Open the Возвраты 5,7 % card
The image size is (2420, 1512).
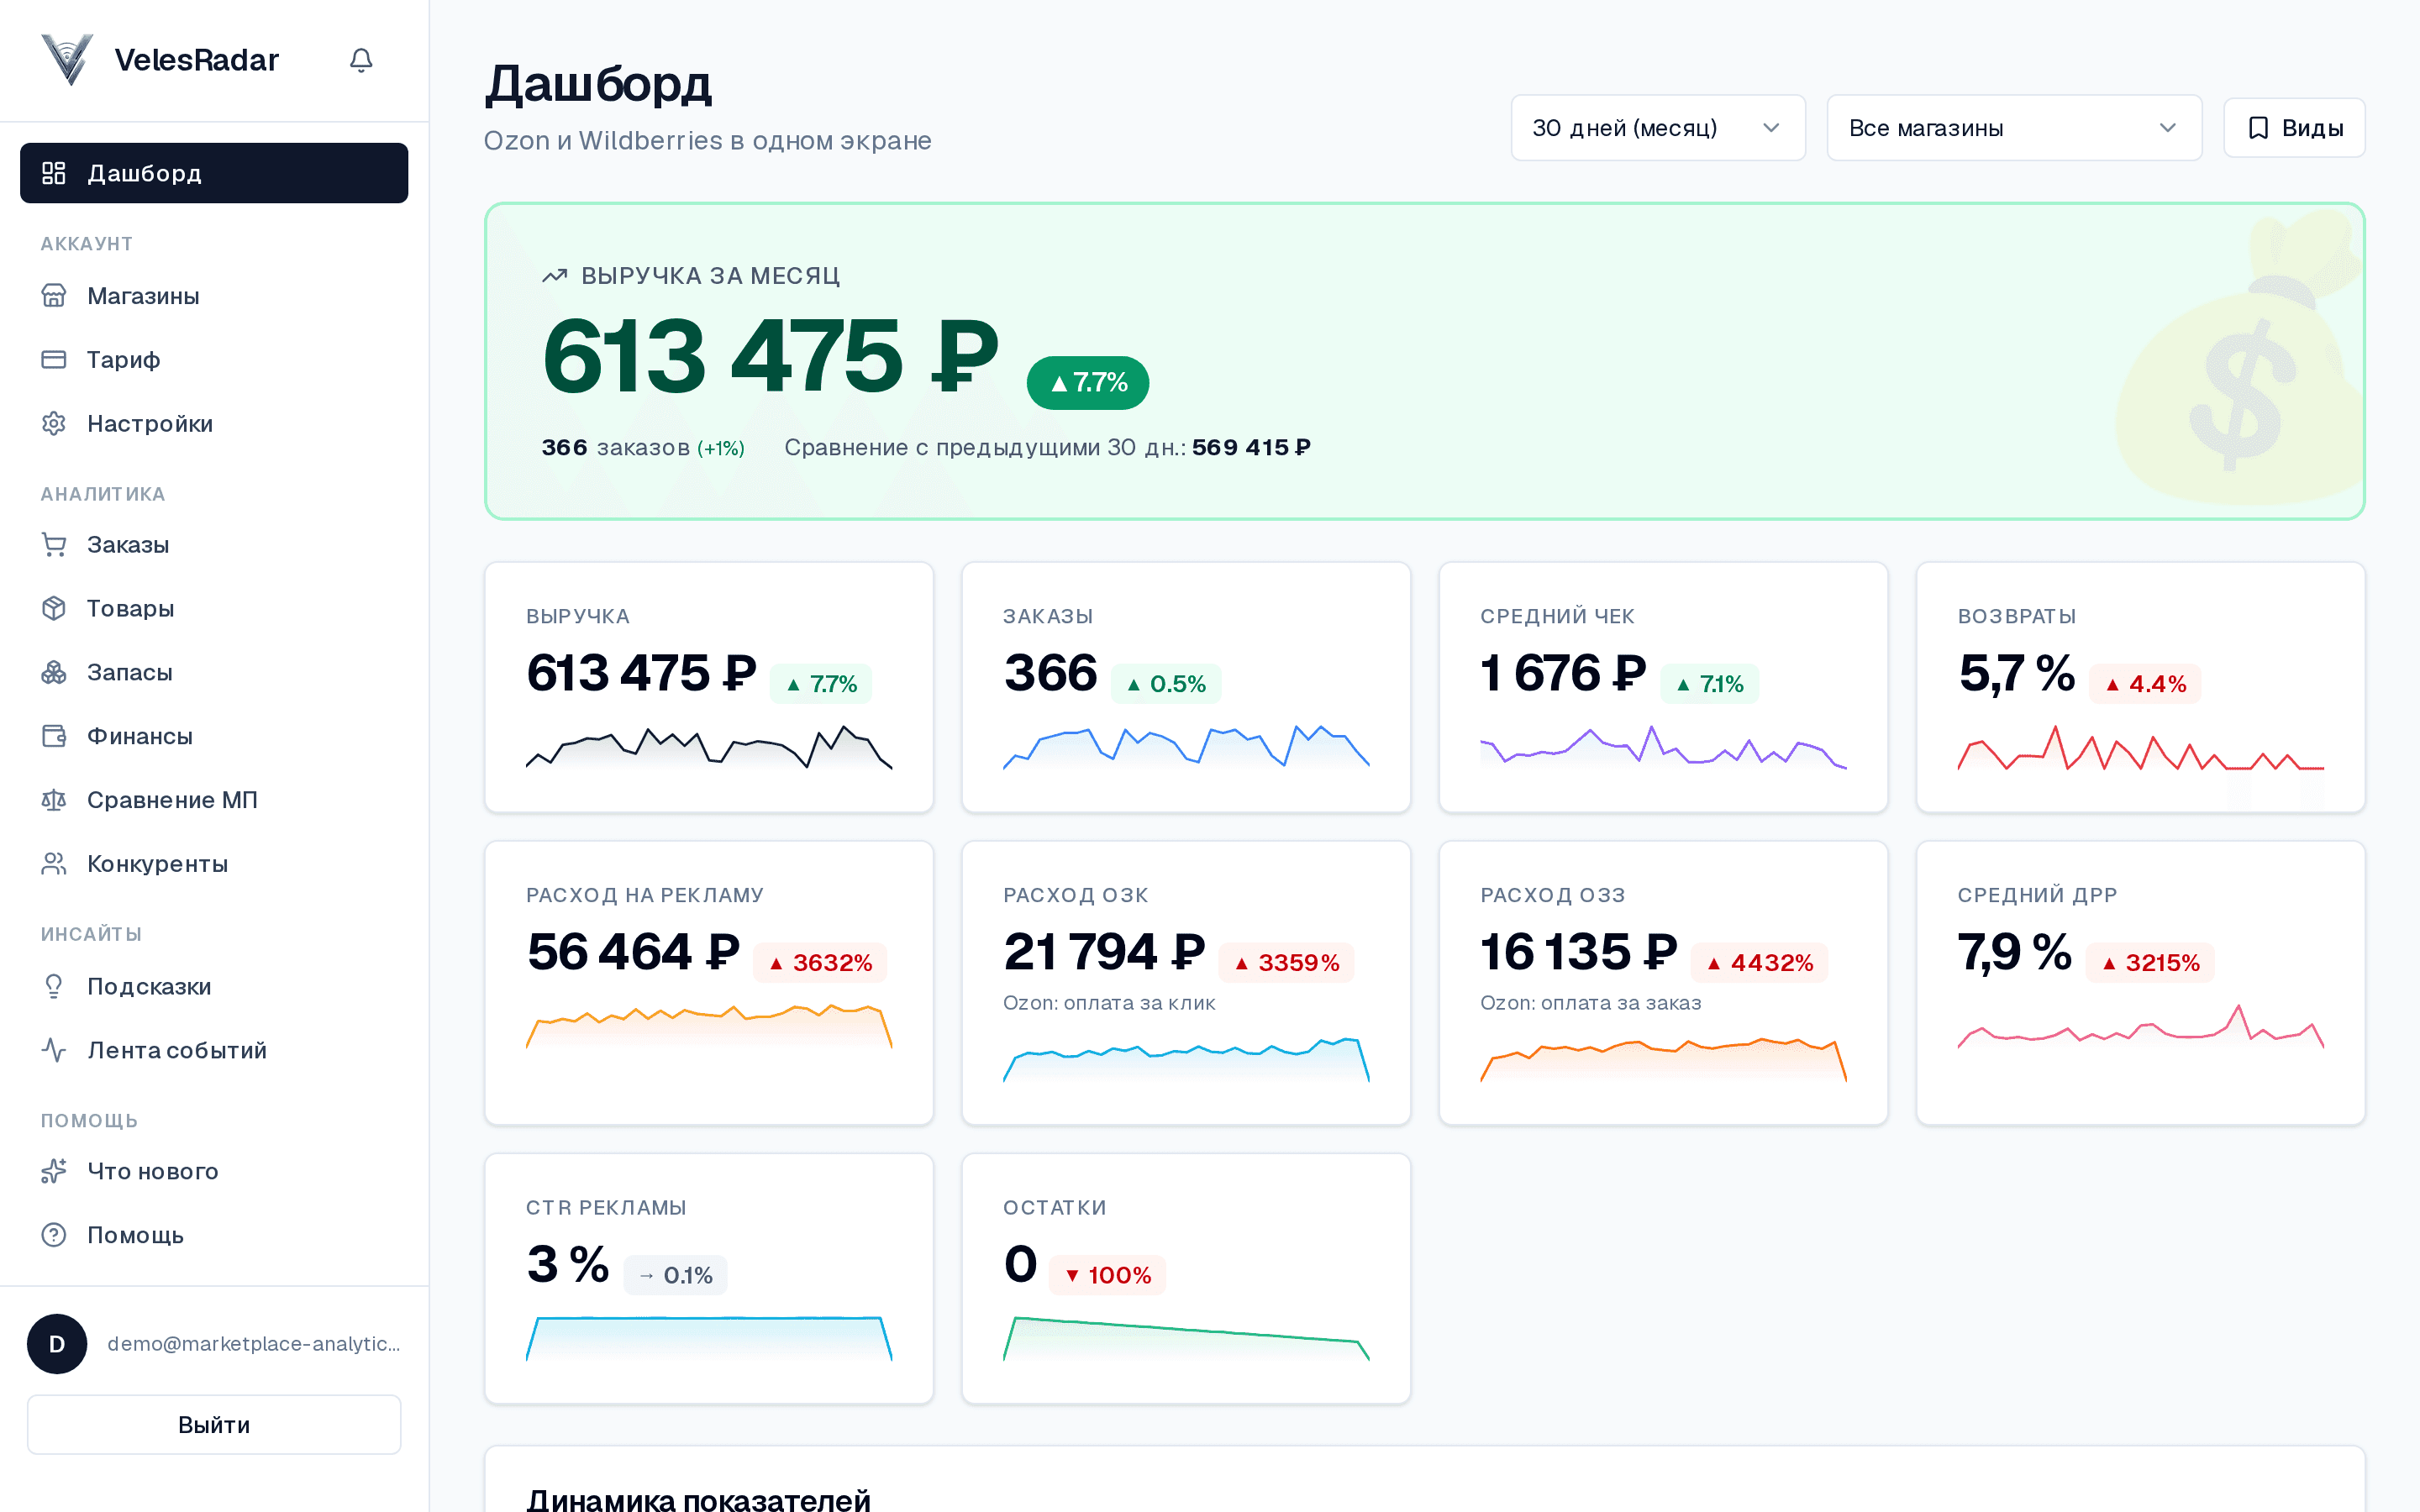coord(2140,687)
